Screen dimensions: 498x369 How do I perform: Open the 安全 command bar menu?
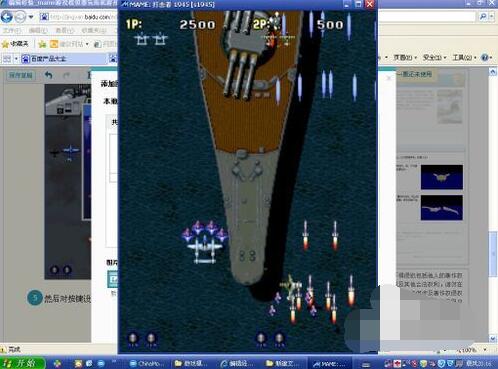point(435,58)
